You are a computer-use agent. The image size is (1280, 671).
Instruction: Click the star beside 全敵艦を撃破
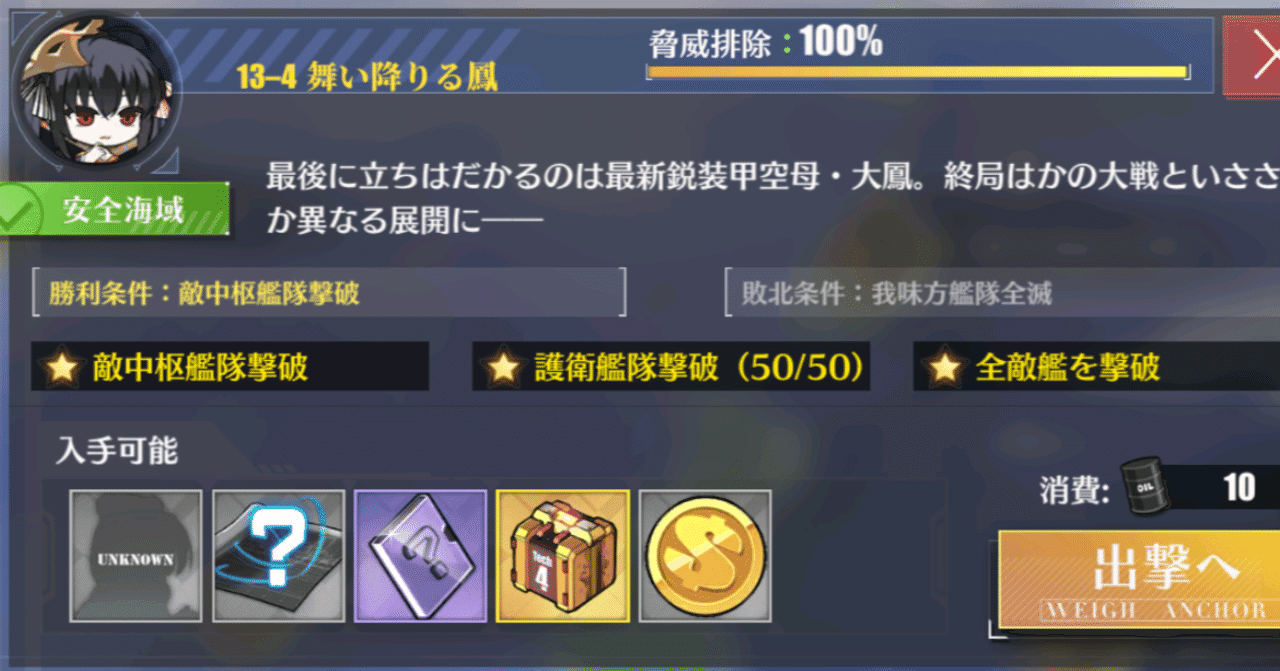coord(946,367)
